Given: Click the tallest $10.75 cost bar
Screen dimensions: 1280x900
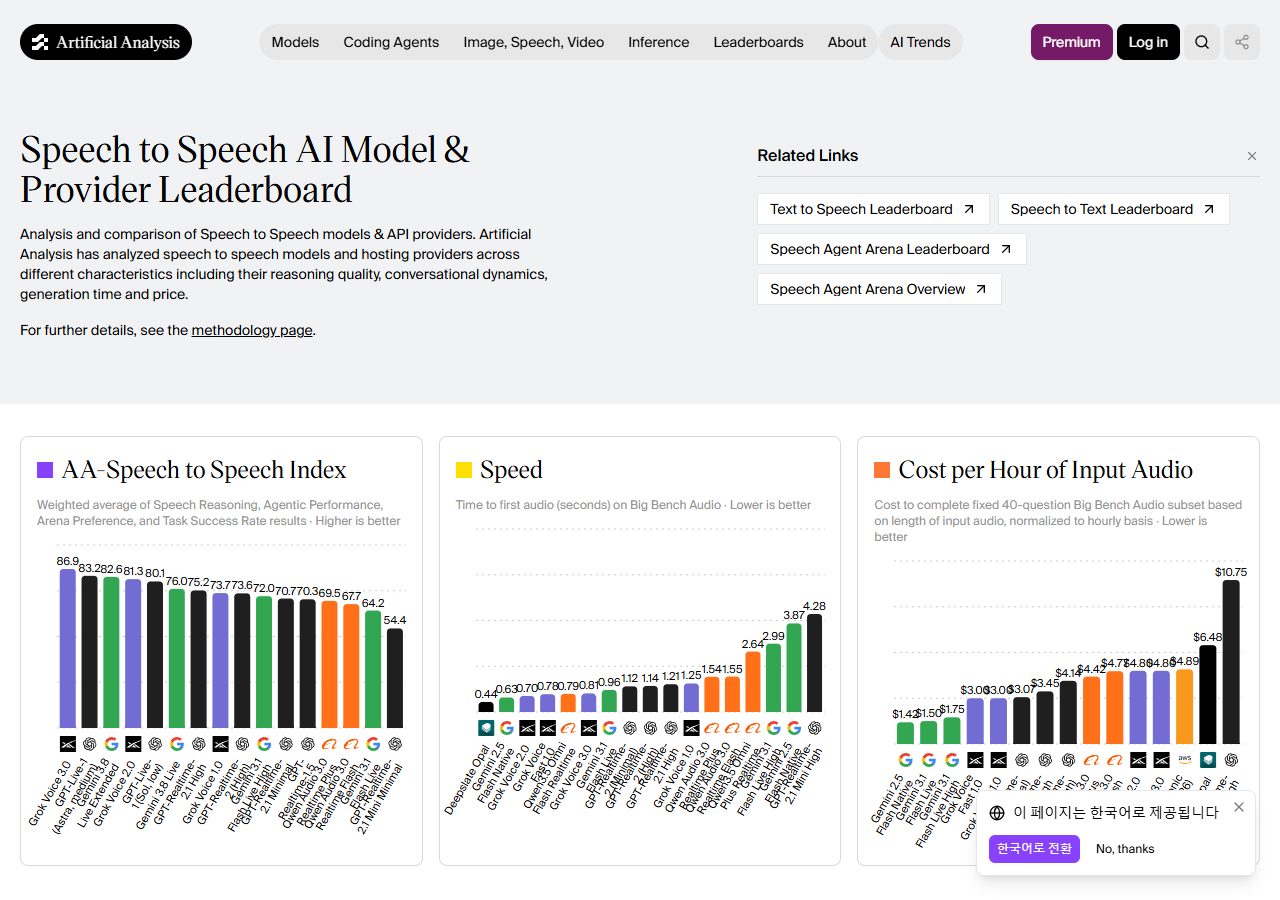Looking at the screenshot, I should click(x=1231, y=662).
